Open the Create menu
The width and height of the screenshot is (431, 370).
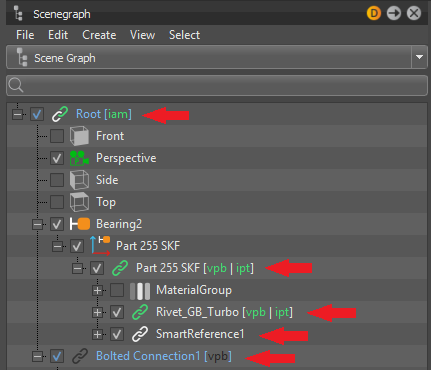[x=99, y=35]
